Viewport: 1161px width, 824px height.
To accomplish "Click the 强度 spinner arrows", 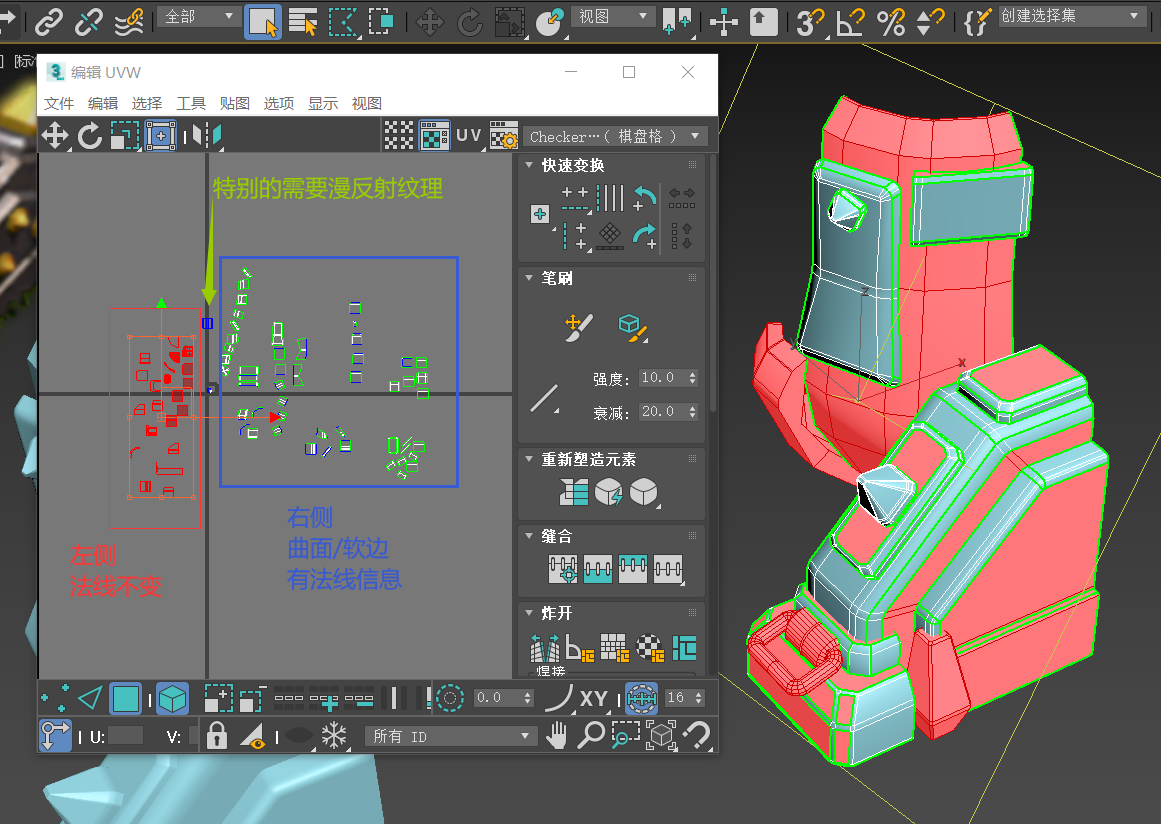I will tap(693, 378).
